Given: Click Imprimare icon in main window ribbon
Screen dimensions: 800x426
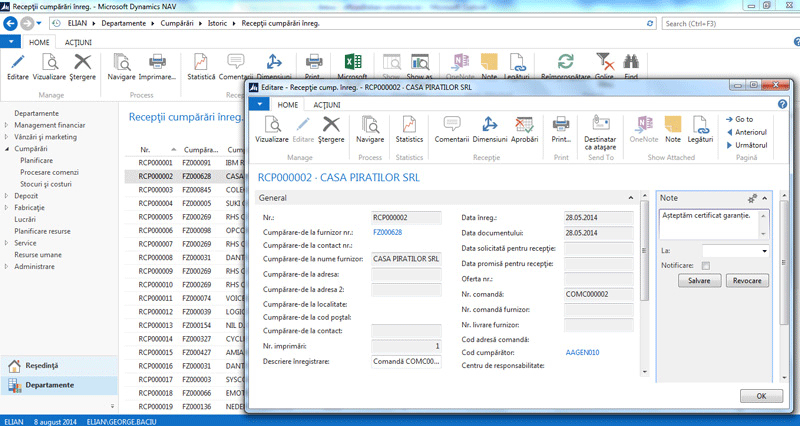Looking at the screenshot, I should (157, 63).
